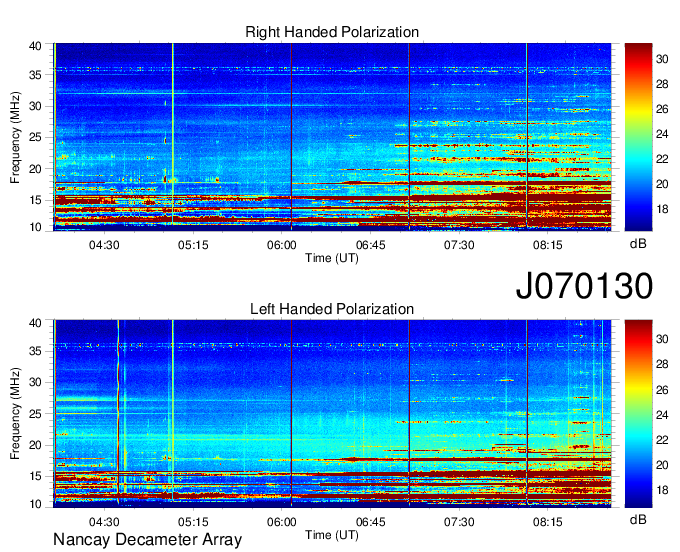Click 05:15 time tick under Left Handed plot

(193, 522)
